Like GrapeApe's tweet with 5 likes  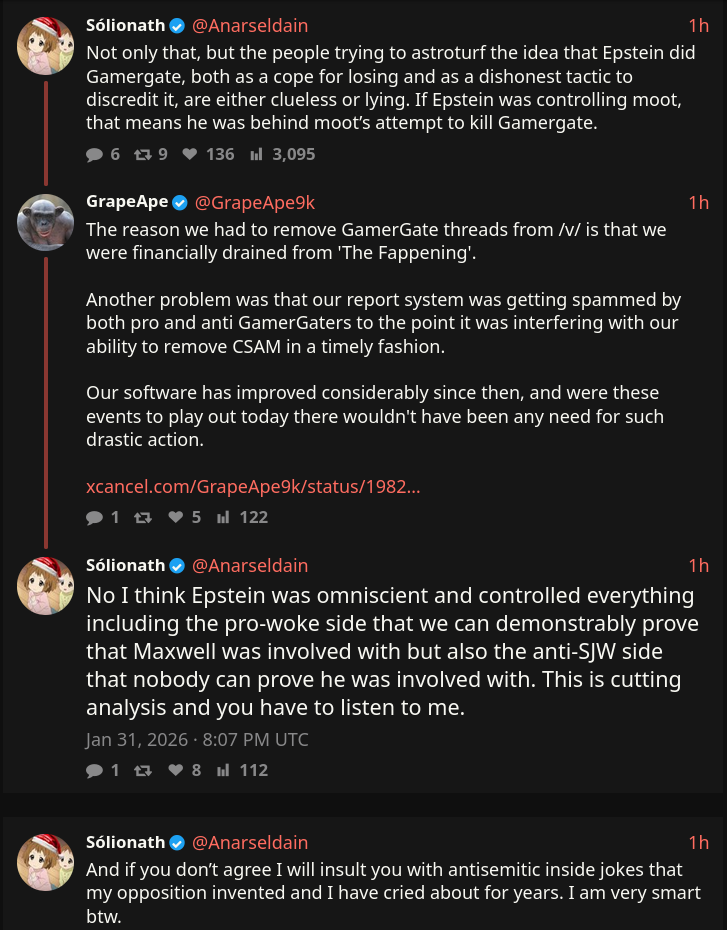tap(176, 517)
